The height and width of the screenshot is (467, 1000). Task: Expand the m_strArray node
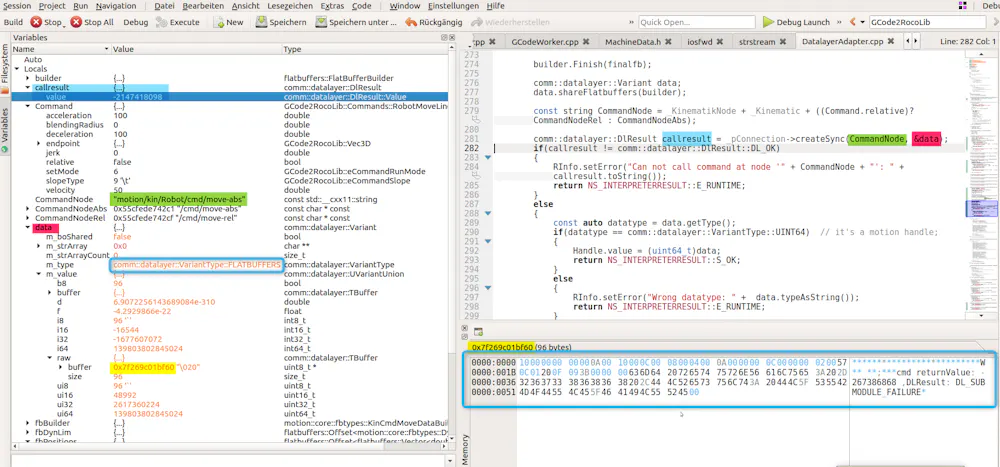39,246
